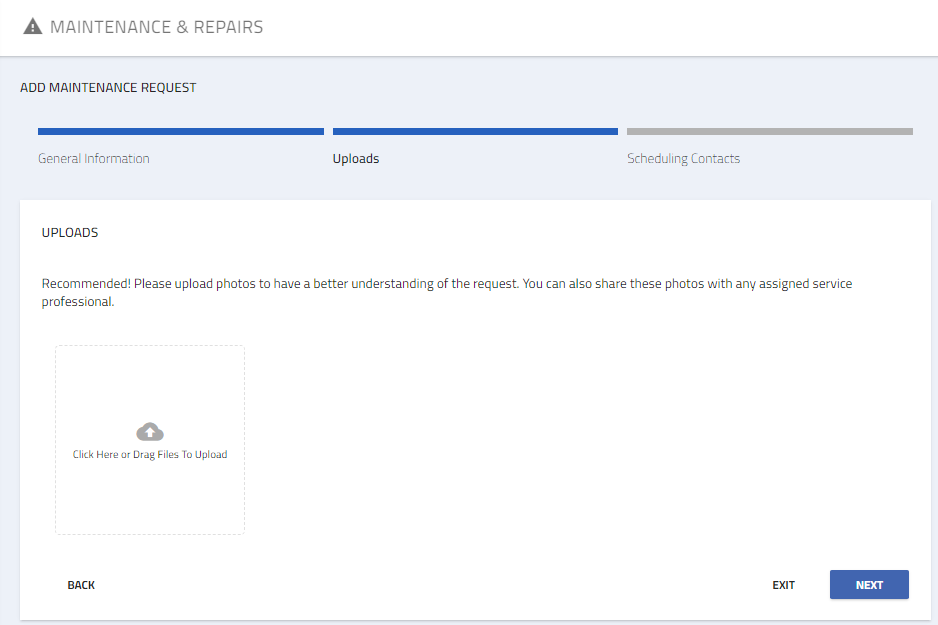This screenshot has width=938, height=625.
Task: Leave the request form via EXIT
Action: (784, 585)
